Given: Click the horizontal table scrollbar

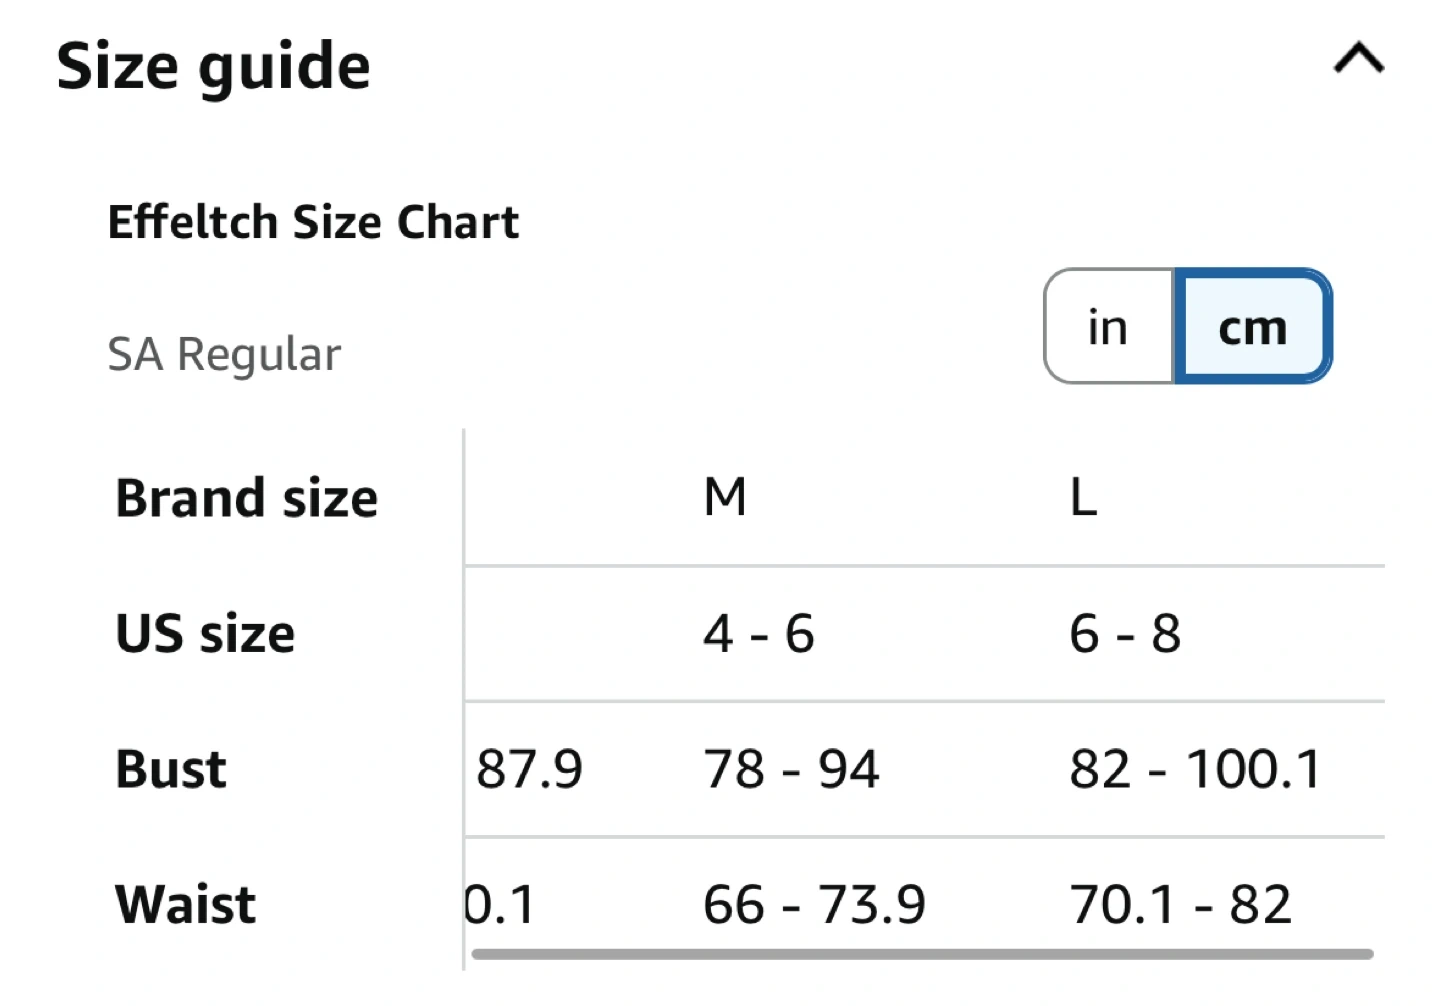Looking at the screenshot, I should coord(921,954).
